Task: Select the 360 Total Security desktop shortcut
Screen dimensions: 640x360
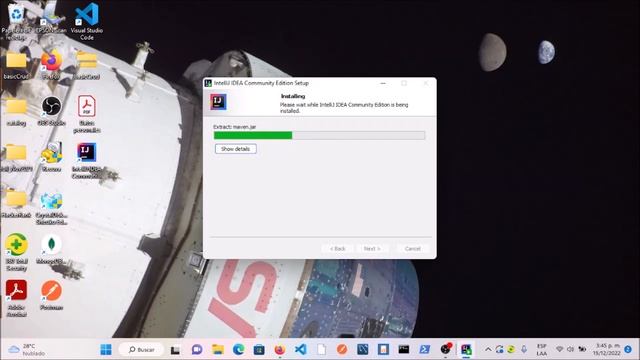Action: 16,252
